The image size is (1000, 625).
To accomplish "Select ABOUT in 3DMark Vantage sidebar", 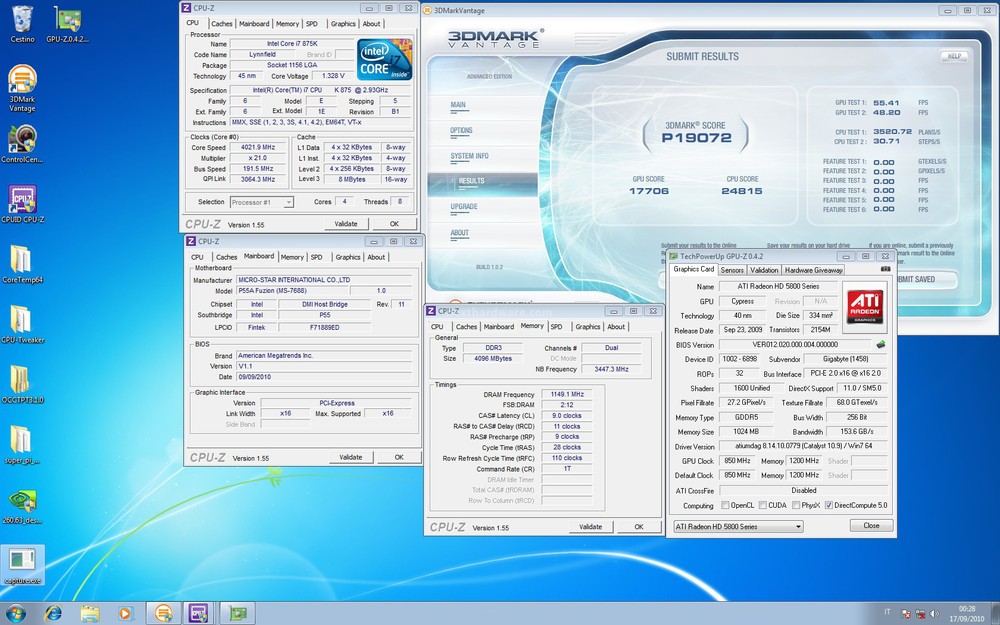I will [459, 233].
